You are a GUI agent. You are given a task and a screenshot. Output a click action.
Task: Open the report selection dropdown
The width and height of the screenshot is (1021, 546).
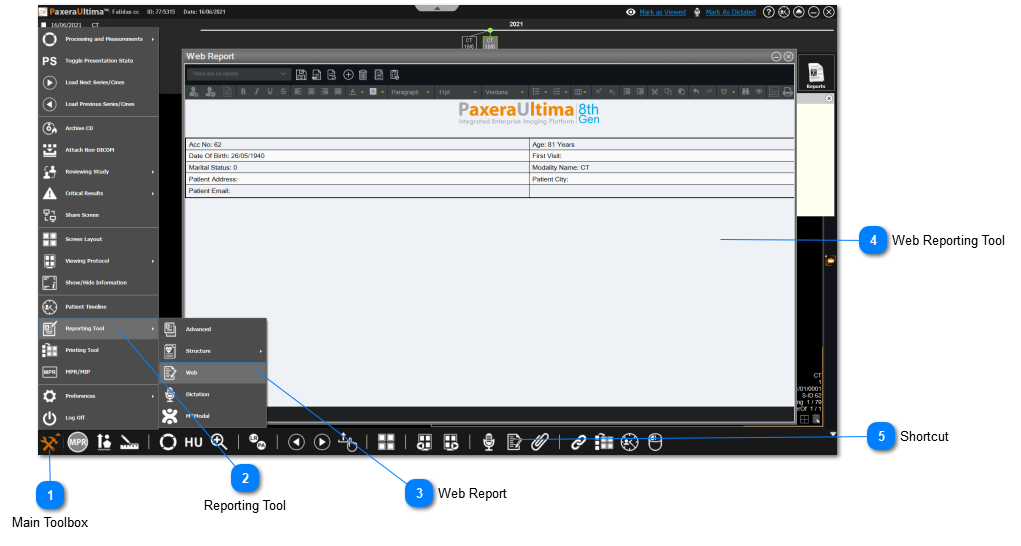(239, 74)
